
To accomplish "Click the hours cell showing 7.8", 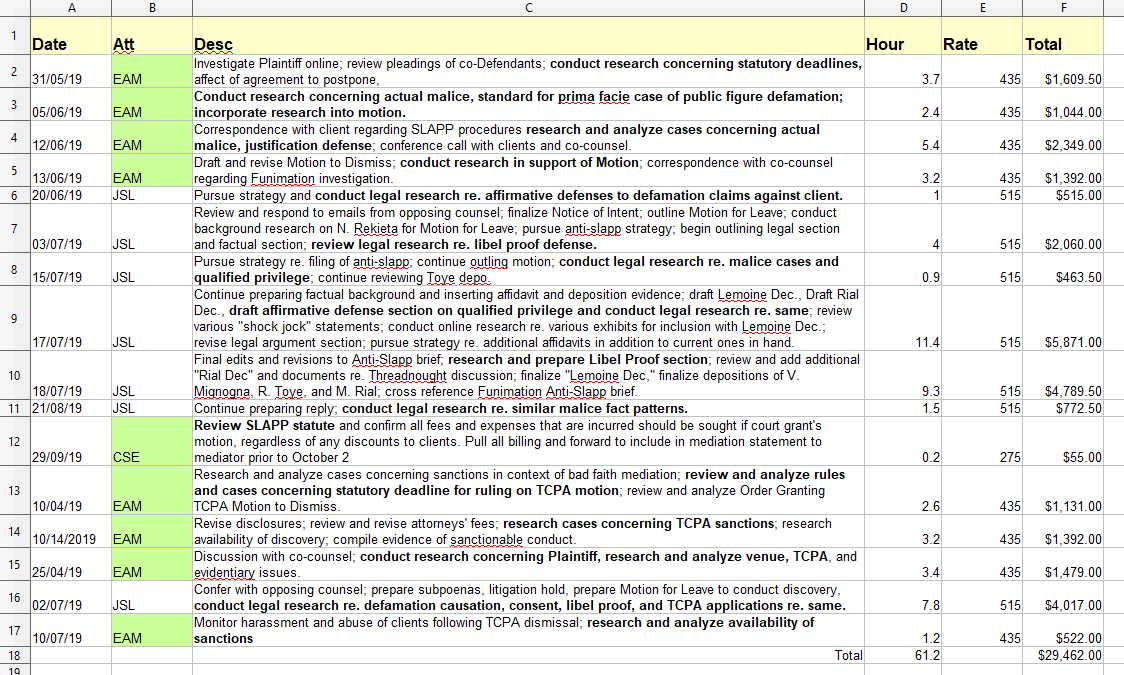I will click(902, 598).
